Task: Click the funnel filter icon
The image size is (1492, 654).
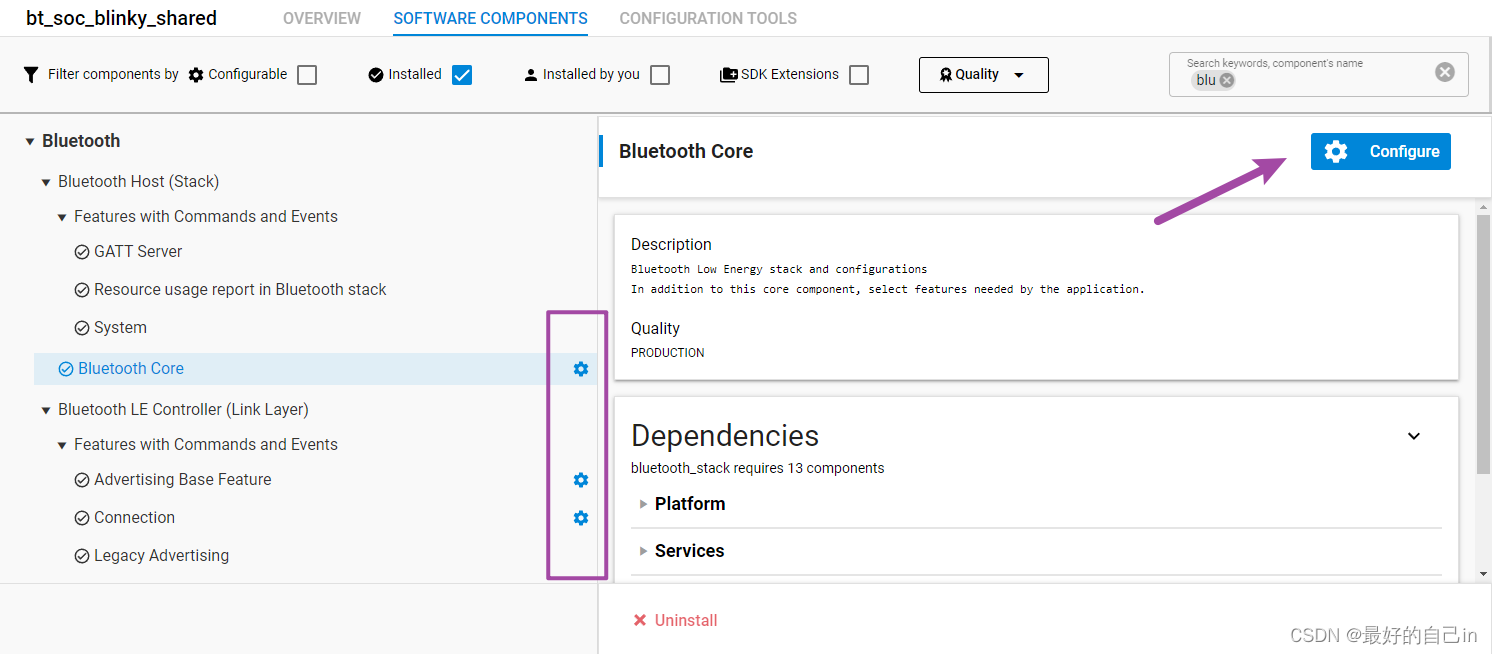Action: coord(31,75)
